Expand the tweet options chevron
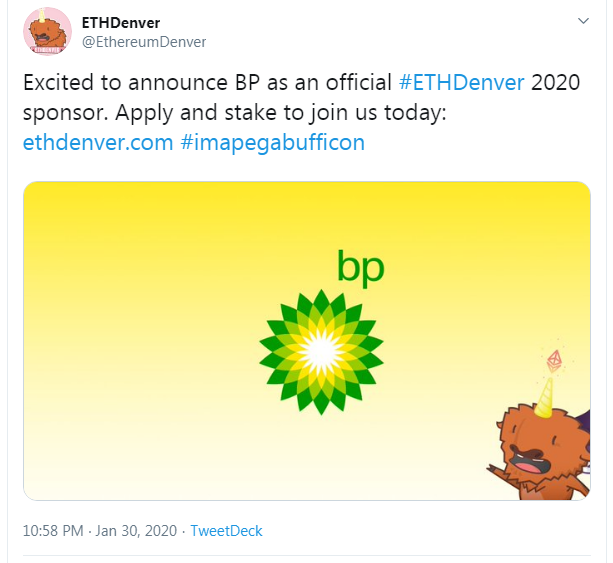This screenshot has height=563, width=613. [x=583, y=21]
